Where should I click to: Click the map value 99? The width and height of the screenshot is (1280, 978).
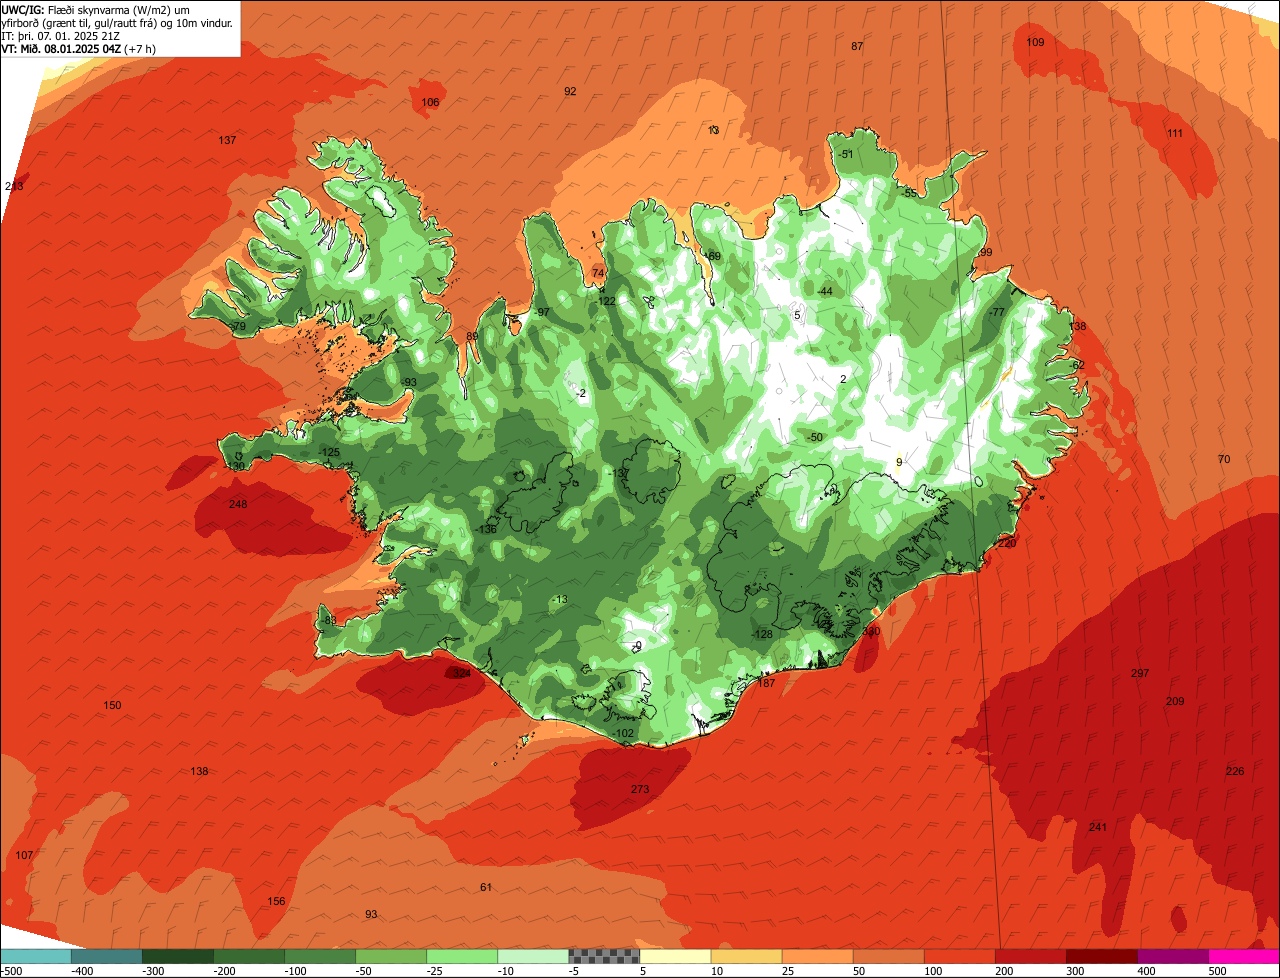(986, 253)
